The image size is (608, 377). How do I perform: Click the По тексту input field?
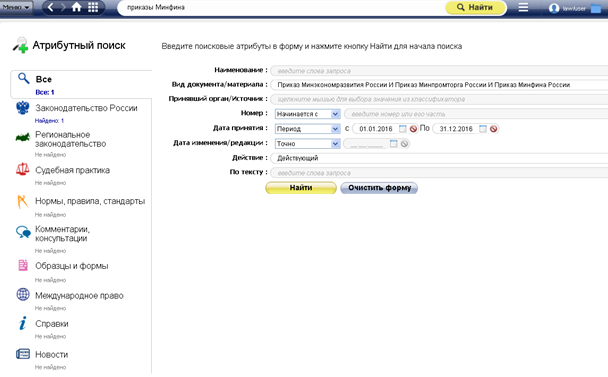pyautogui.click(x=439, y=173)
